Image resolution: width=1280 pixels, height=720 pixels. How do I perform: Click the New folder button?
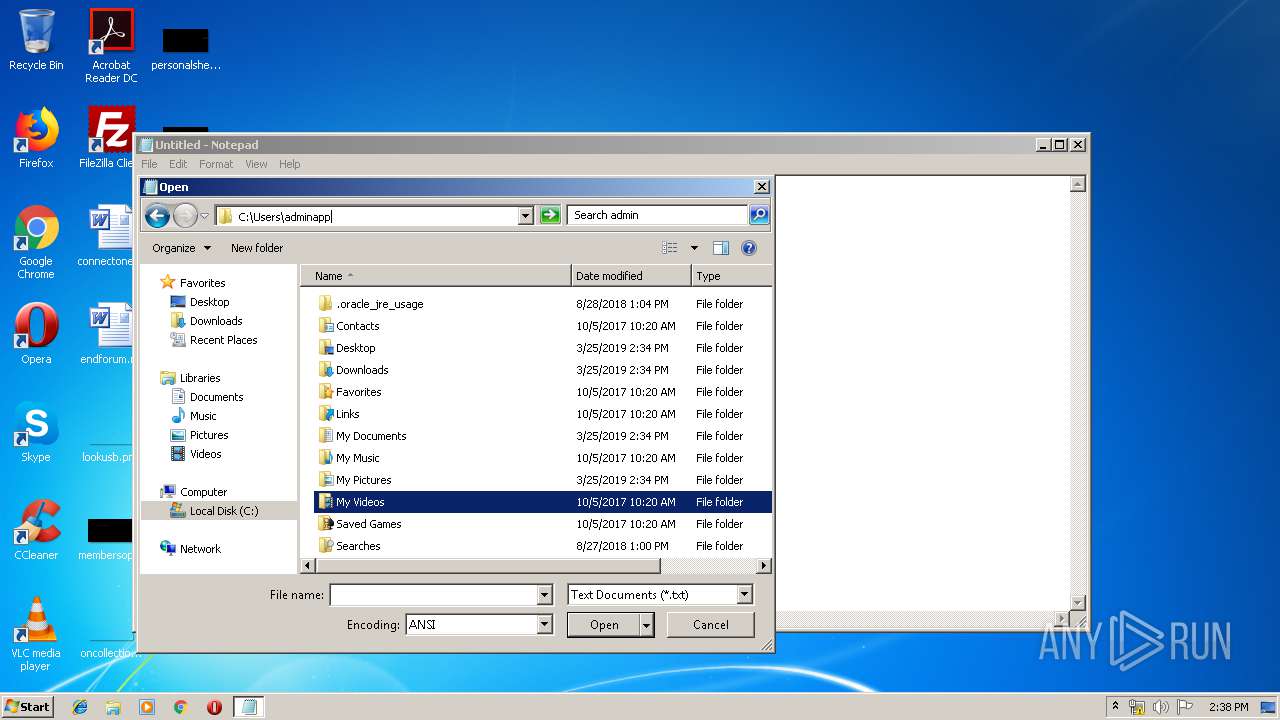257,248
